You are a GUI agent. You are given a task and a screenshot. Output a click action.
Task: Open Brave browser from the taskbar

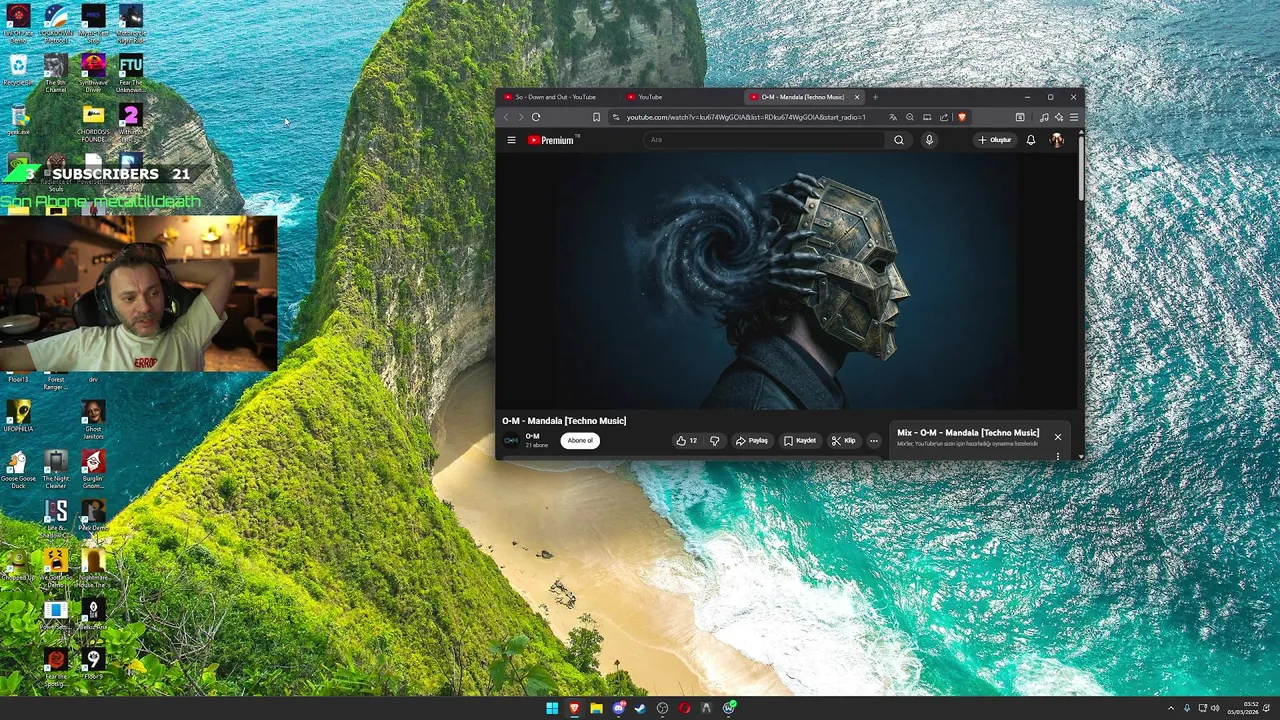[574, 708]
